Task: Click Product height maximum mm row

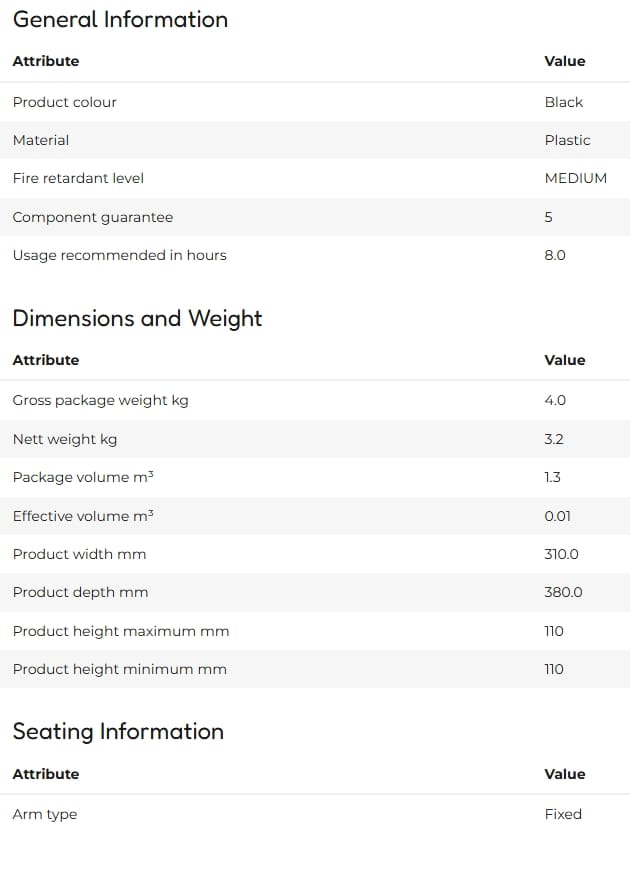Action: (x=315, y=631)
